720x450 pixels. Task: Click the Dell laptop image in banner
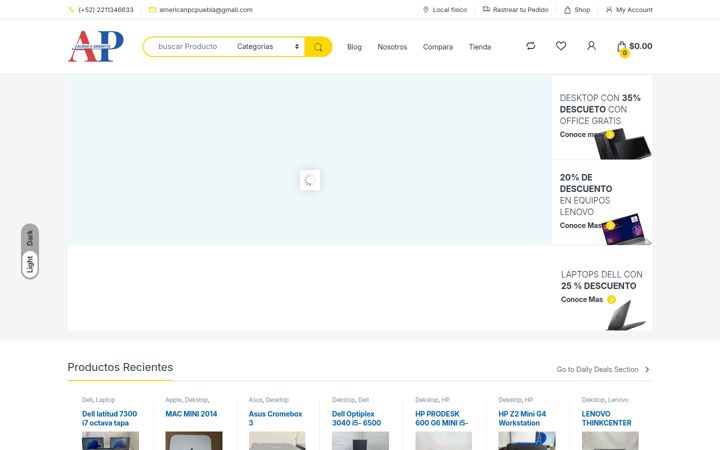coord(626,315)
